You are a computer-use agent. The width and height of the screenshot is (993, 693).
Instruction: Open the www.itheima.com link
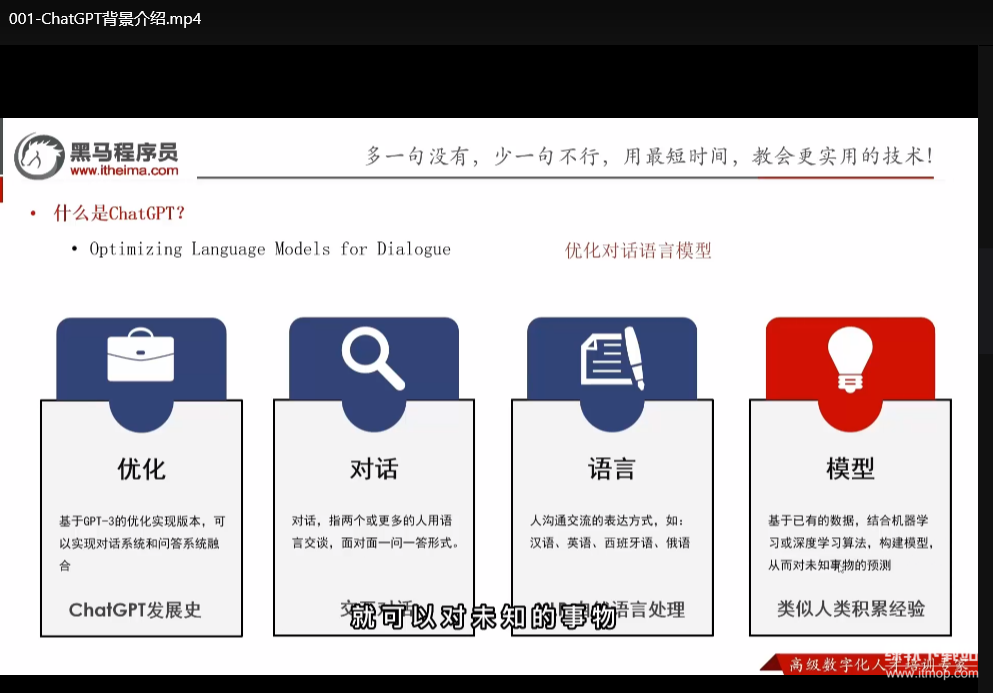[x=124, y=171]
